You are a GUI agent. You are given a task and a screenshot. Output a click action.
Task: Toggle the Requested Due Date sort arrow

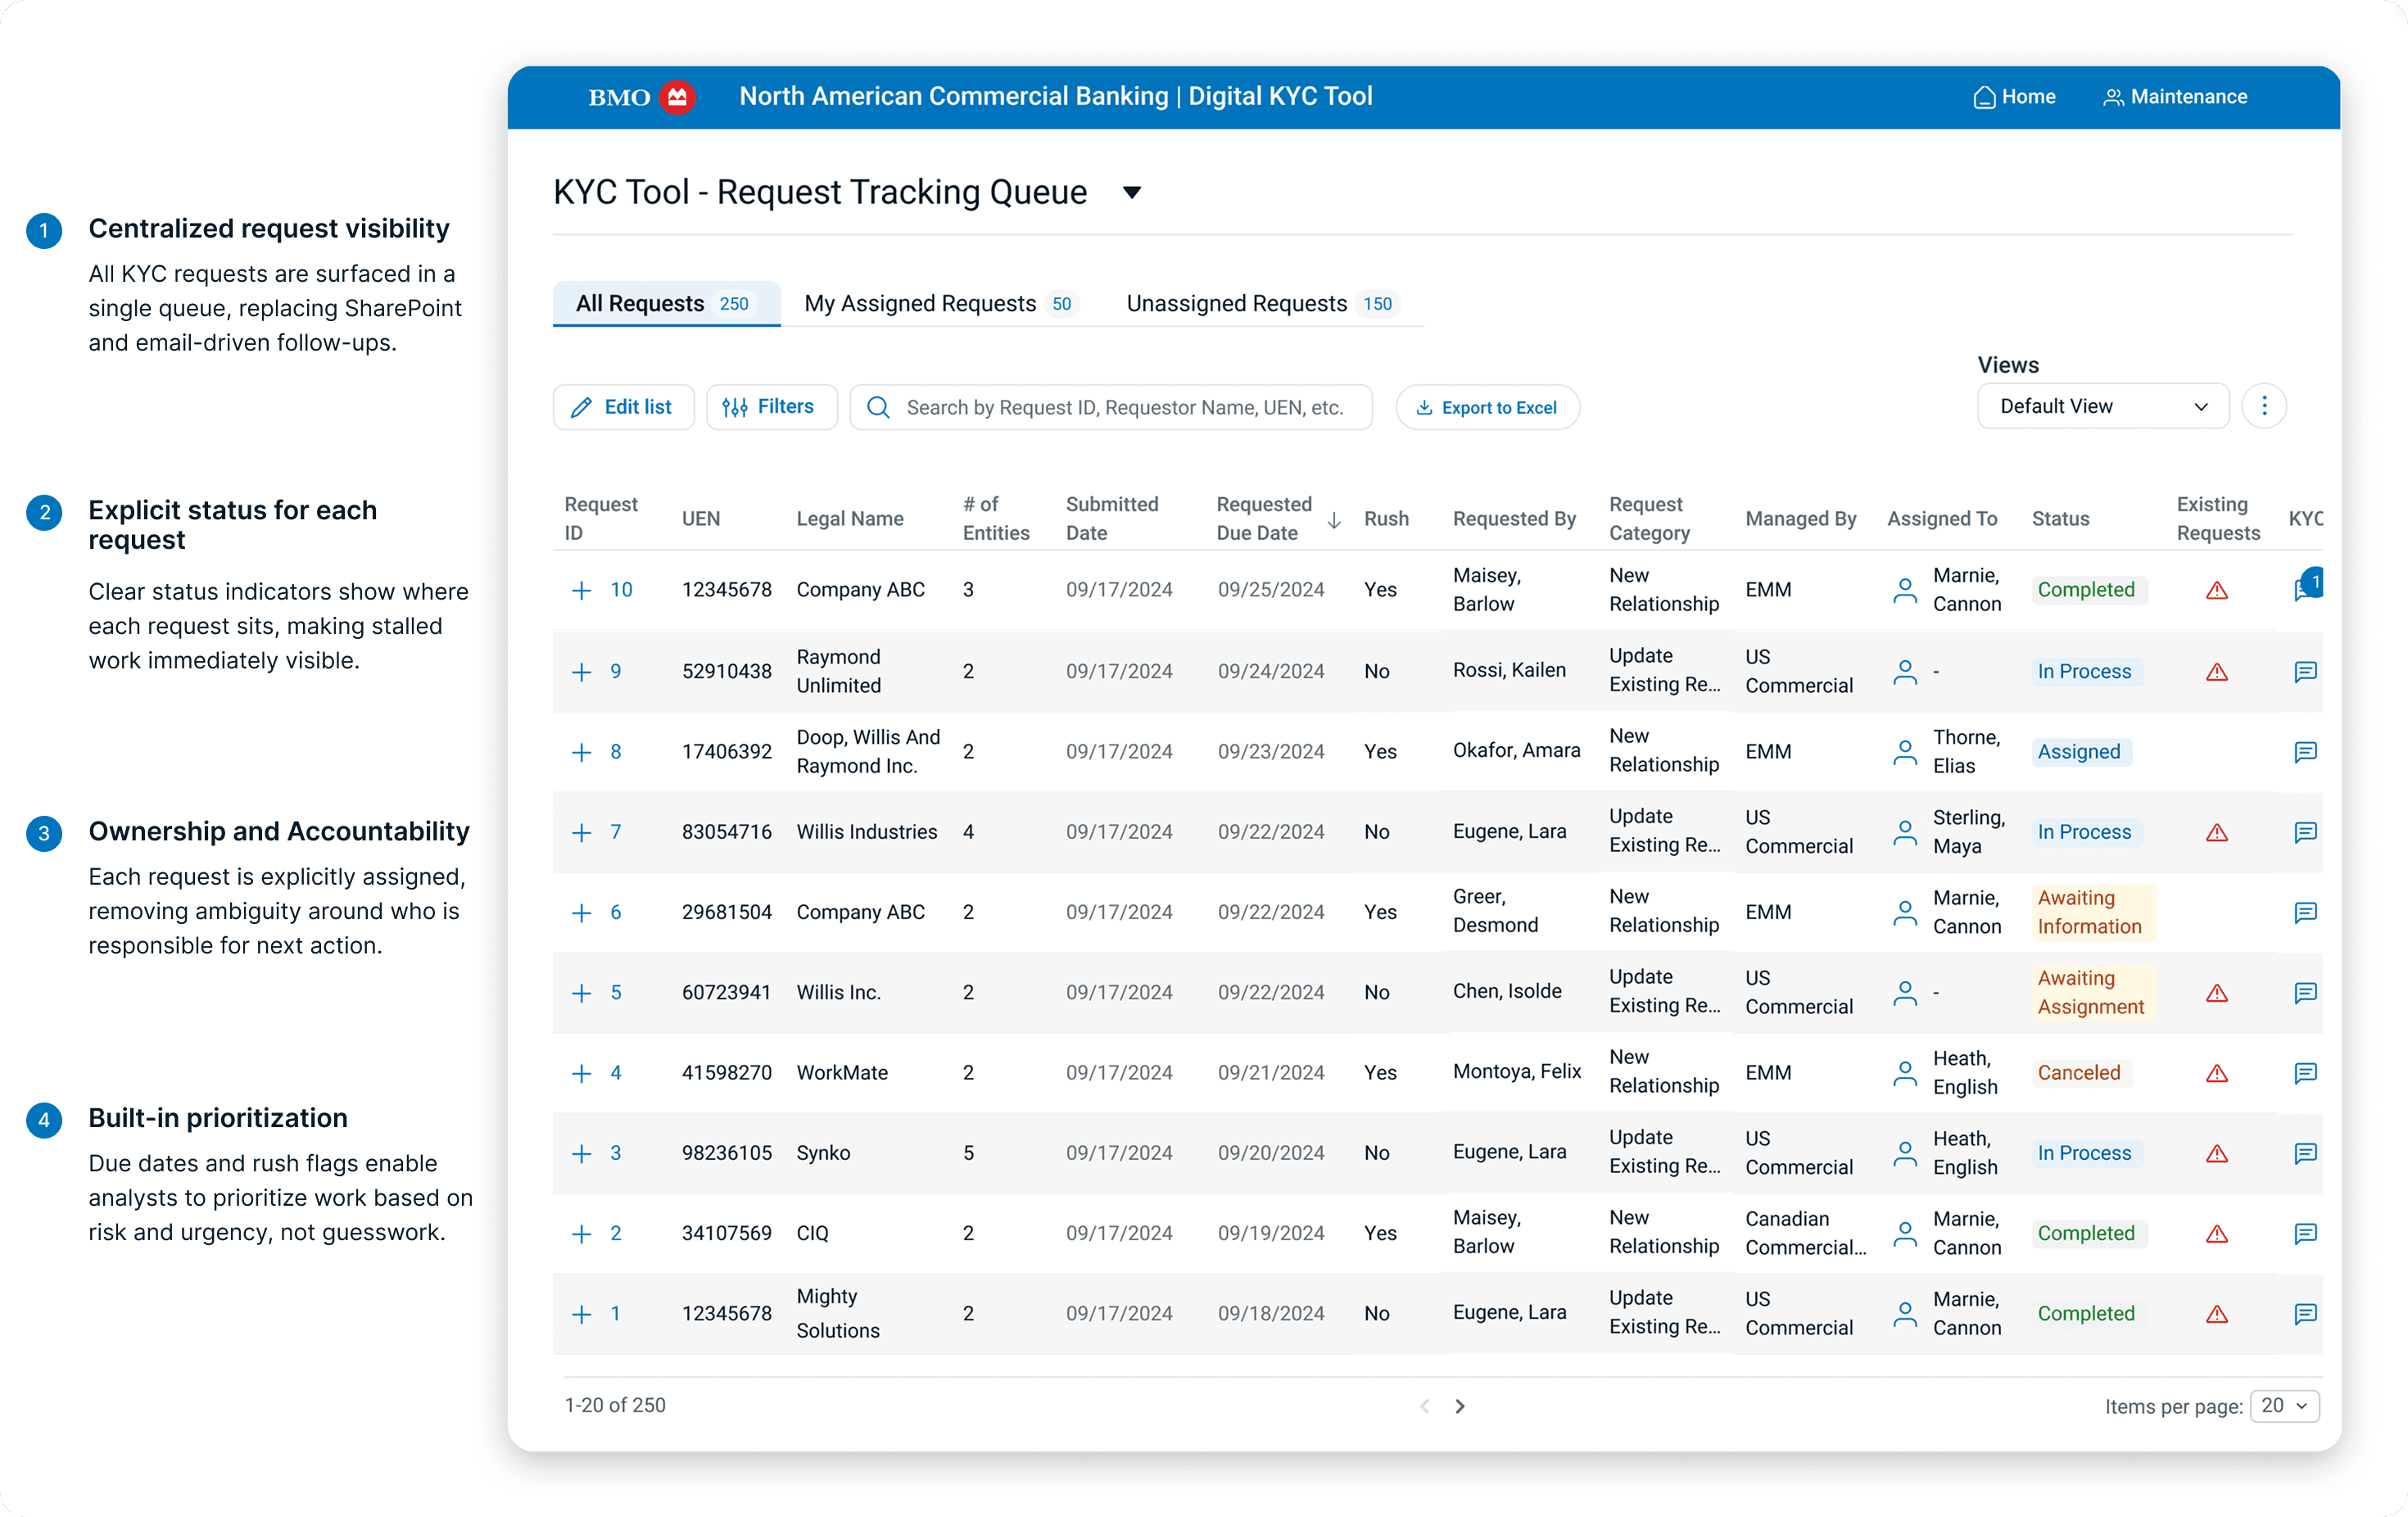[x=1334, y=520]
